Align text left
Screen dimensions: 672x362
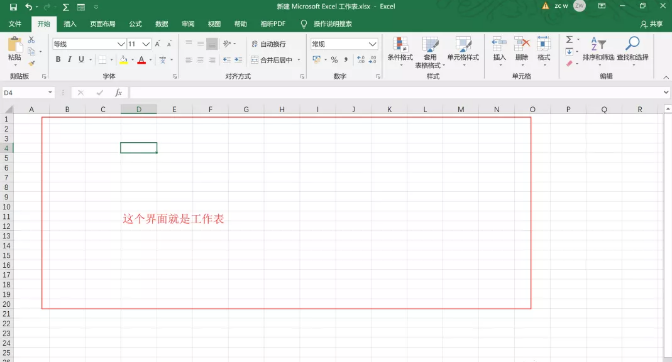(189, 60)
